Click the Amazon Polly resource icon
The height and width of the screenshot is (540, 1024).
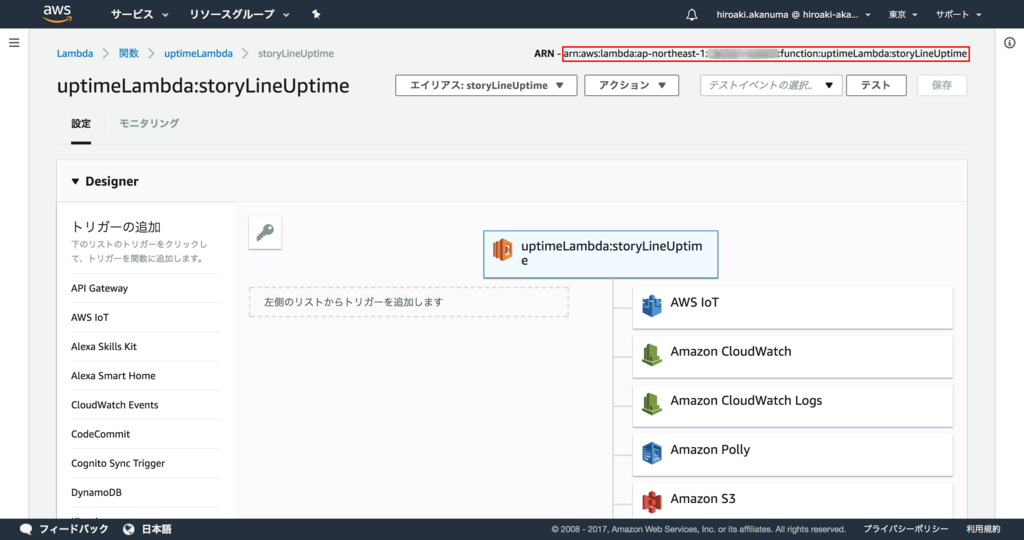coord(652,453)
